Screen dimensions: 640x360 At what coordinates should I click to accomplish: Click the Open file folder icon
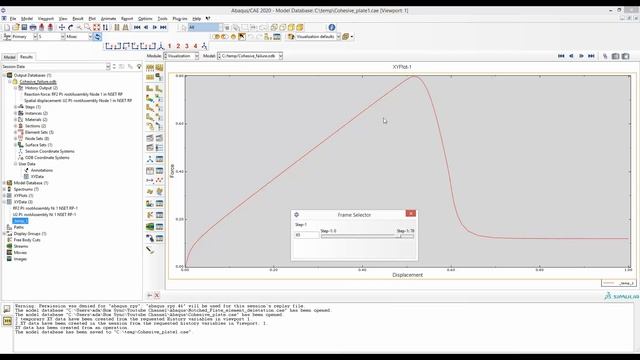(16, 27)
